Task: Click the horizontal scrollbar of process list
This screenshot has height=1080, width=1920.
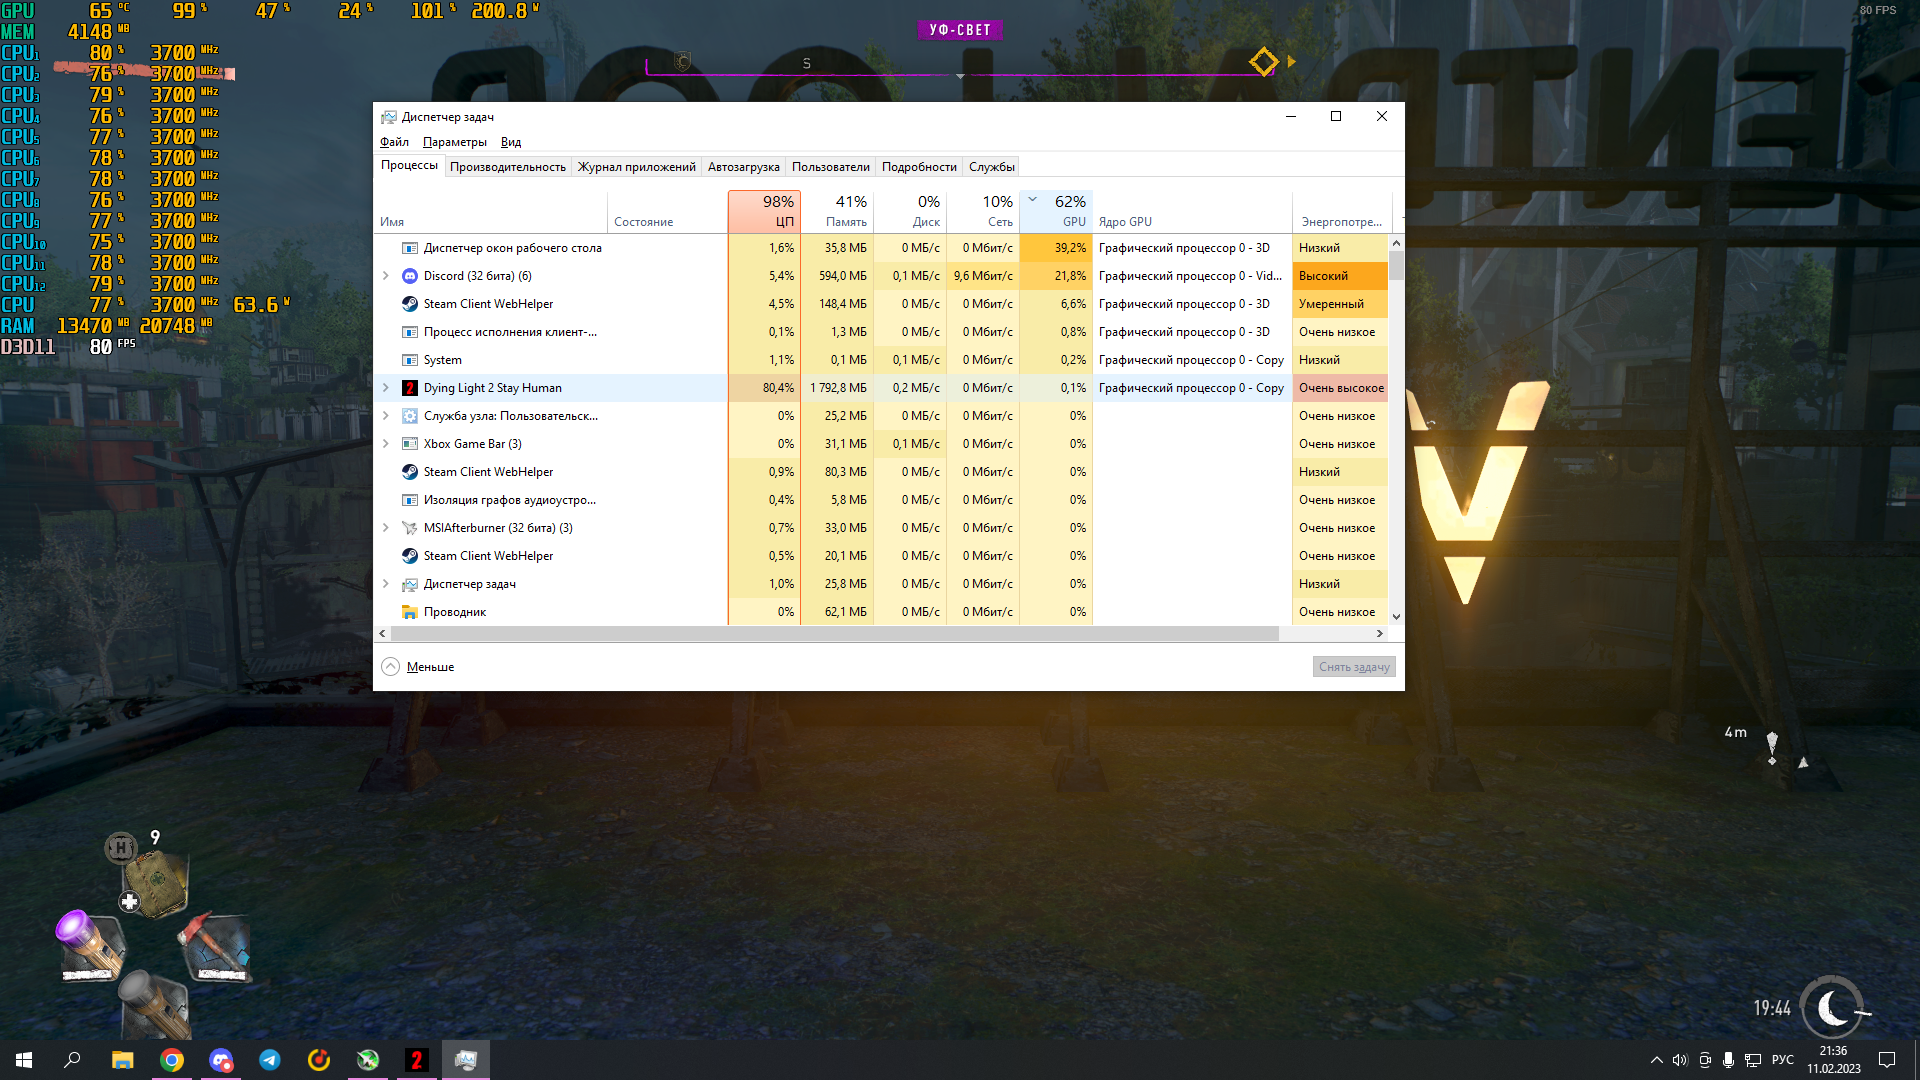Action: pos(834,634)
